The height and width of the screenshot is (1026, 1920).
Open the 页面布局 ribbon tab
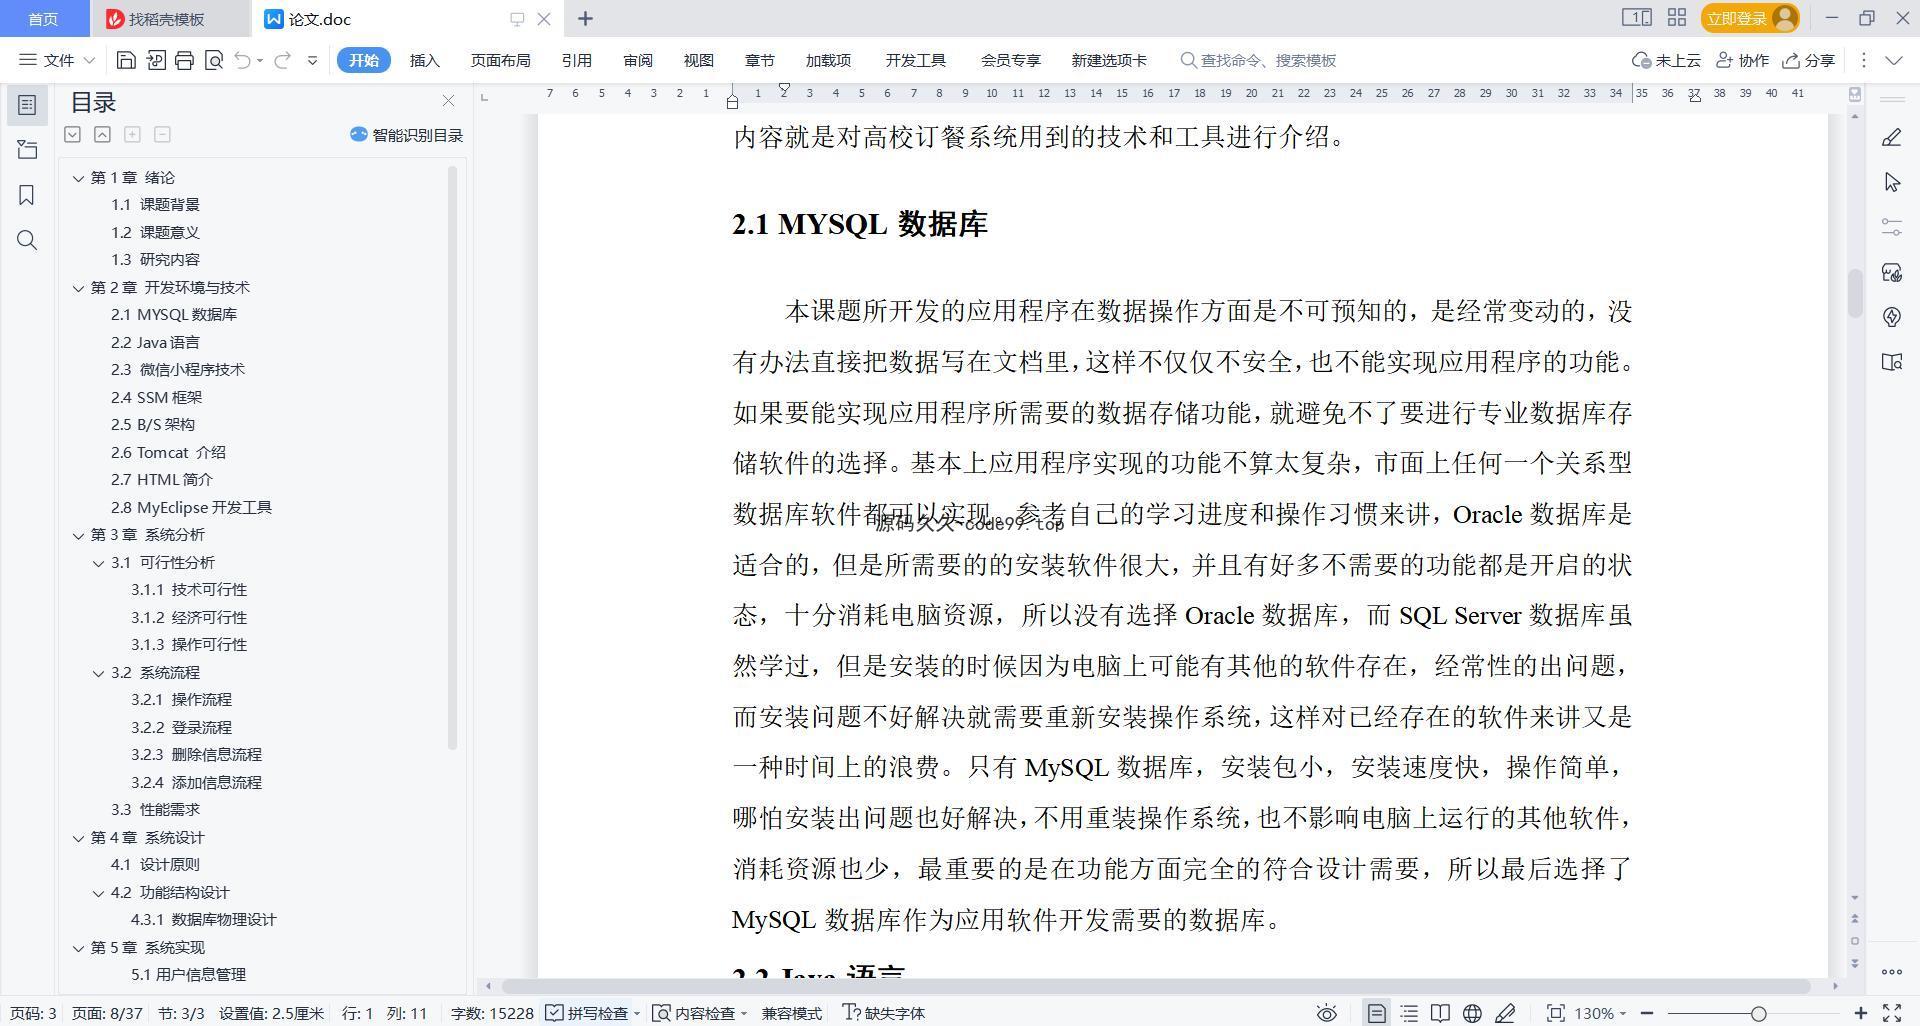(500, 60)
